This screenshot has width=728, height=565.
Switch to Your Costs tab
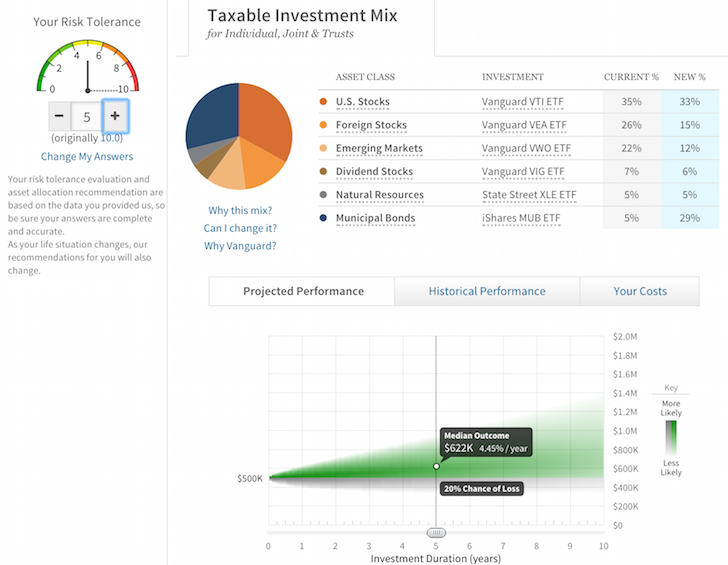640,291
